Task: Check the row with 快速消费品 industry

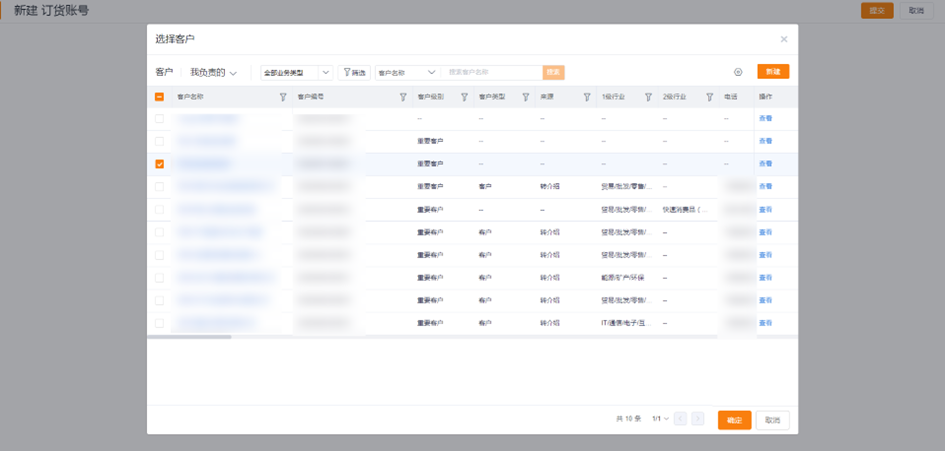Action: [x=159, y=210]
